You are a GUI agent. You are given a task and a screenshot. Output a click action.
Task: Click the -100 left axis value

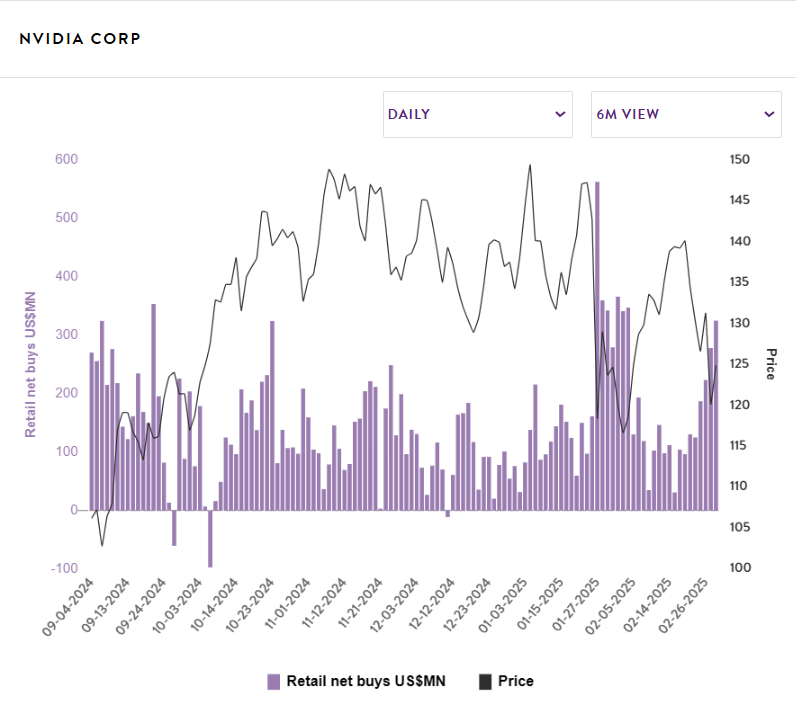tap(64, 568)
